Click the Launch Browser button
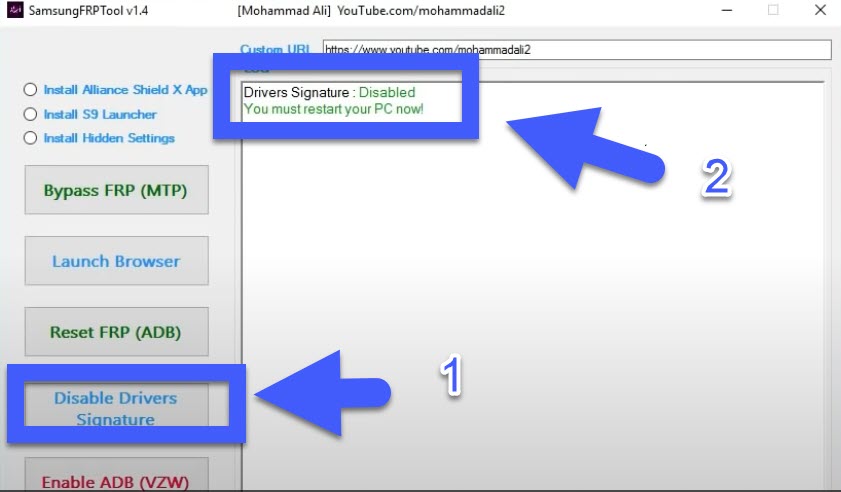This screenshot has height=492, width=841. coord(116,261)
